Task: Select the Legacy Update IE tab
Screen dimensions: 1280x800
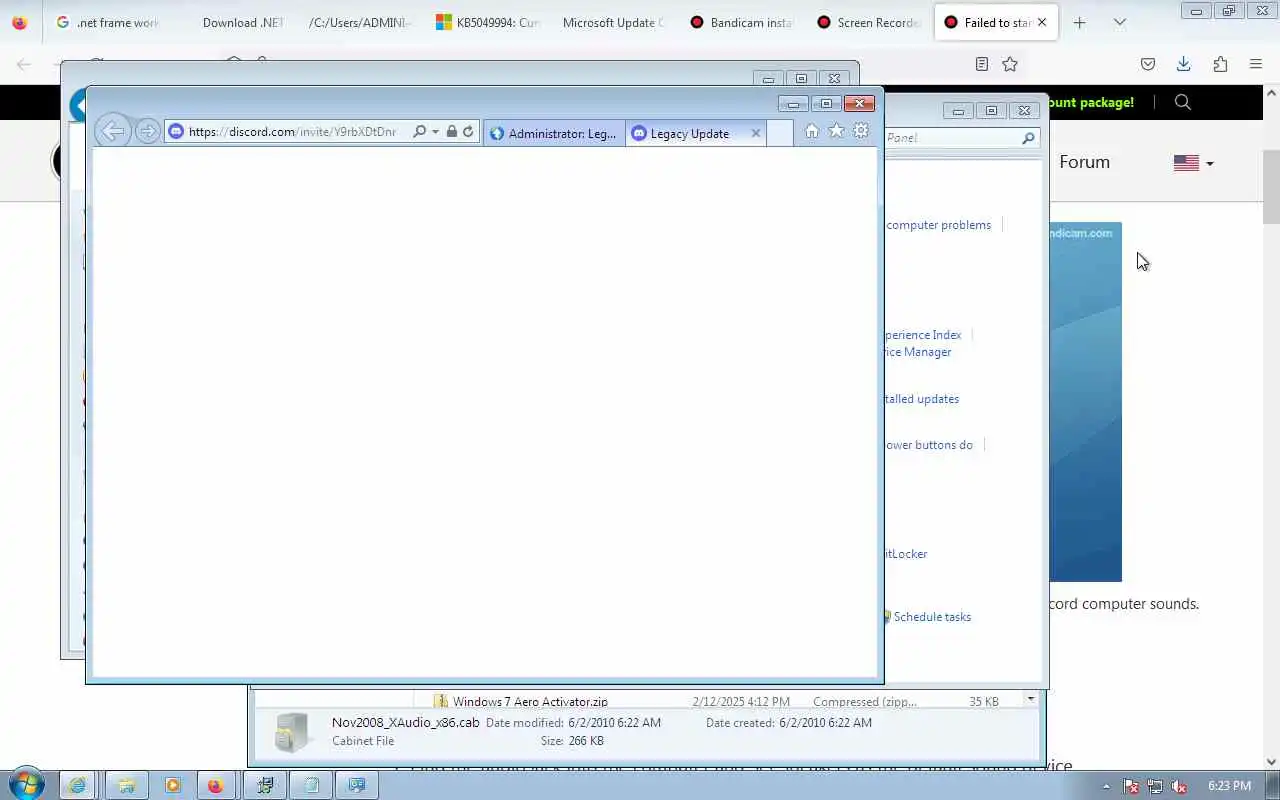Action: 689,133
